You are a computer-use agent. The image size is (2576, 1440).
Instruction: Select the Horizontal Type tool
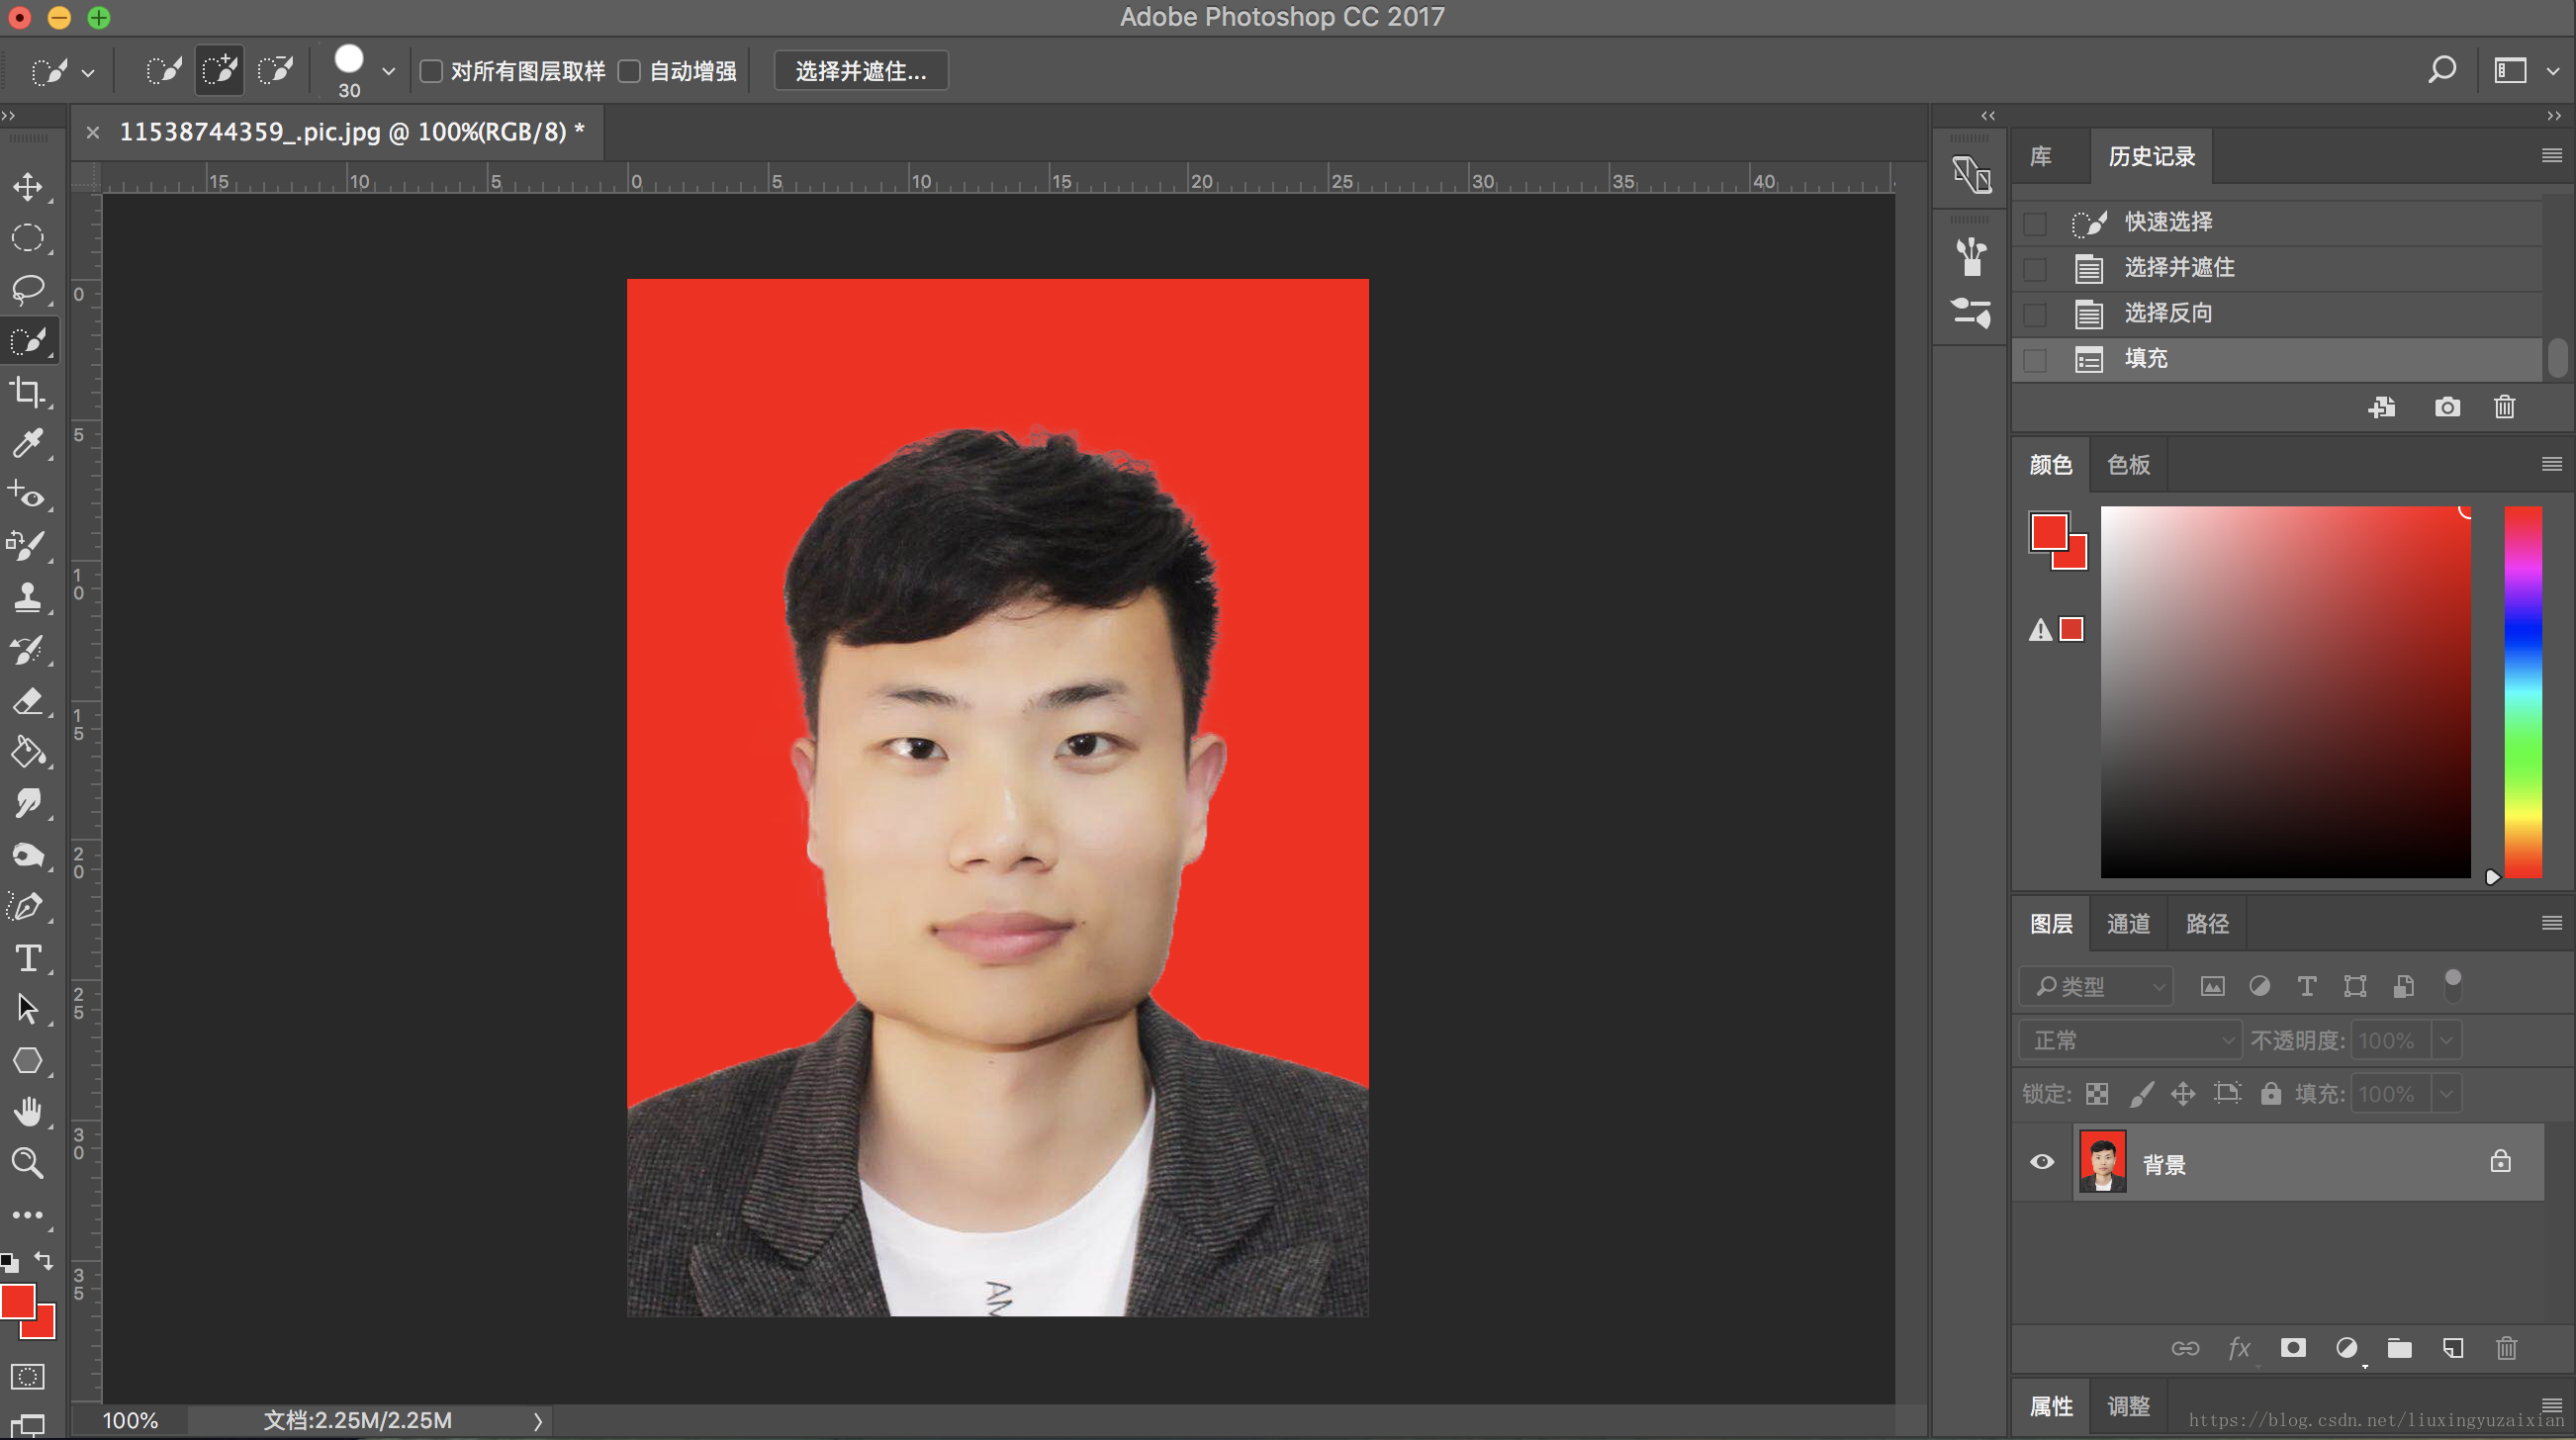click(x=27, y=958)
